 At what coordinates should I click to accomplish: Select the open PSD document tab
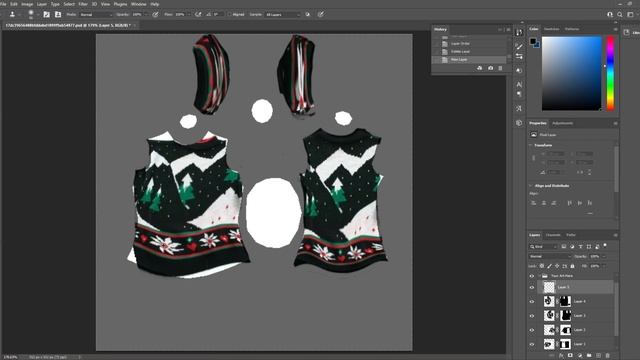(x=68, y=25)
